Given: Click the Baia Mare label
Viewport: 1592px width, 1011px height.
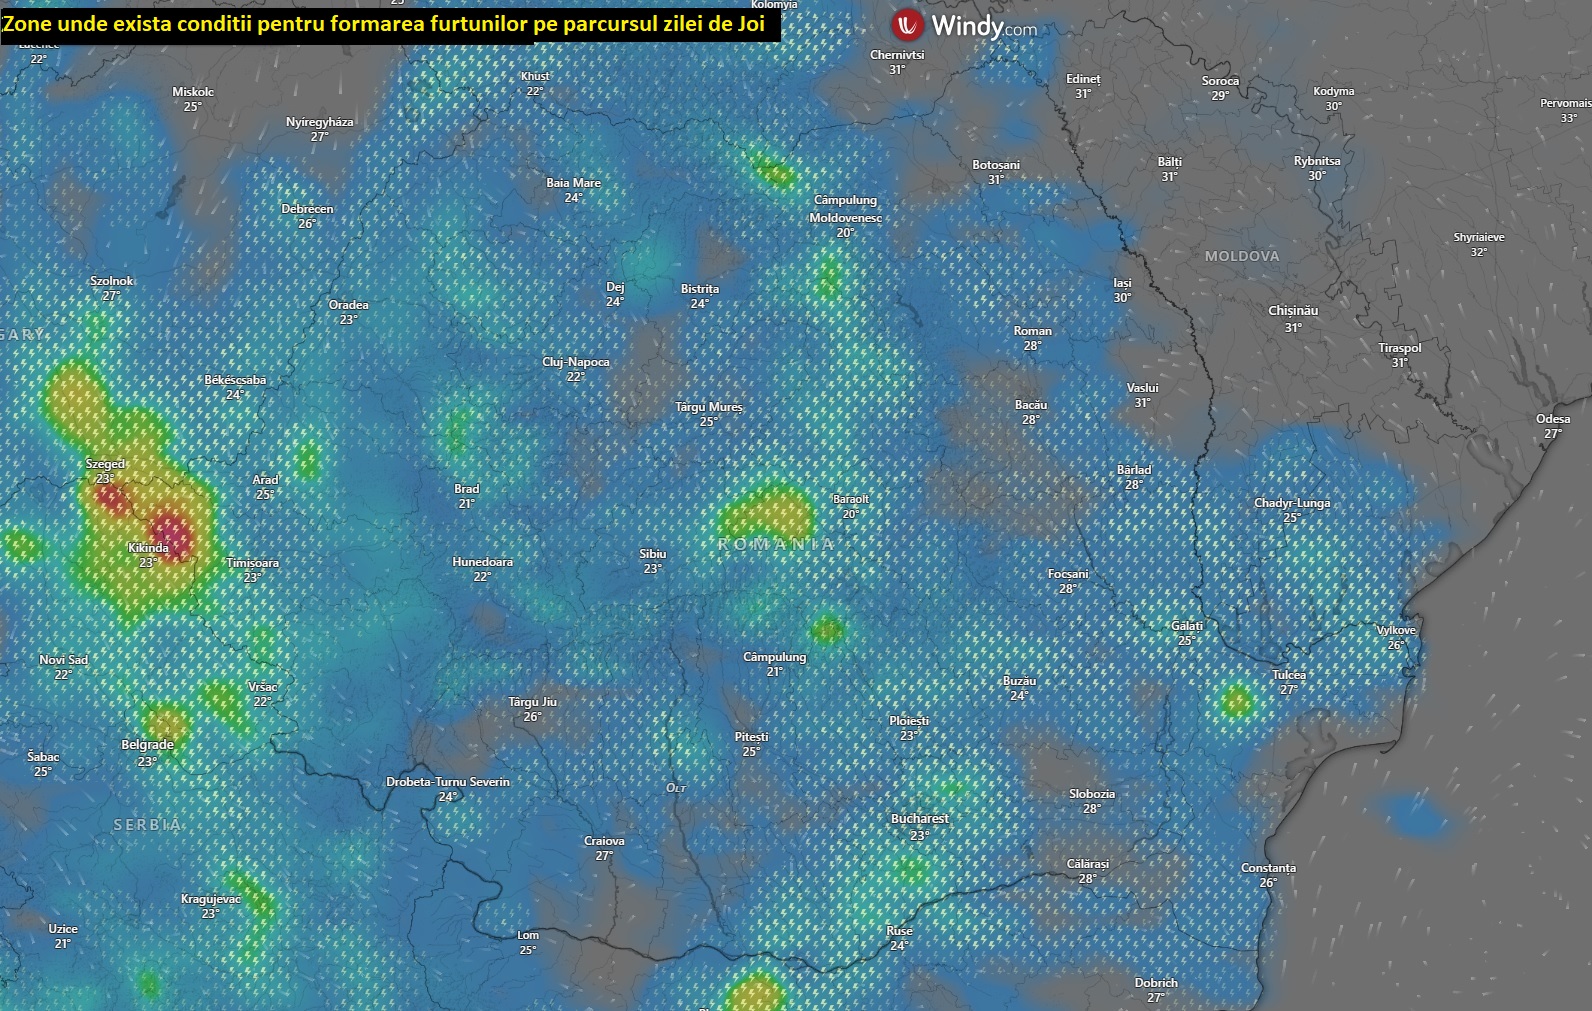Looking at the screenshot, I should tap(573, 183).
